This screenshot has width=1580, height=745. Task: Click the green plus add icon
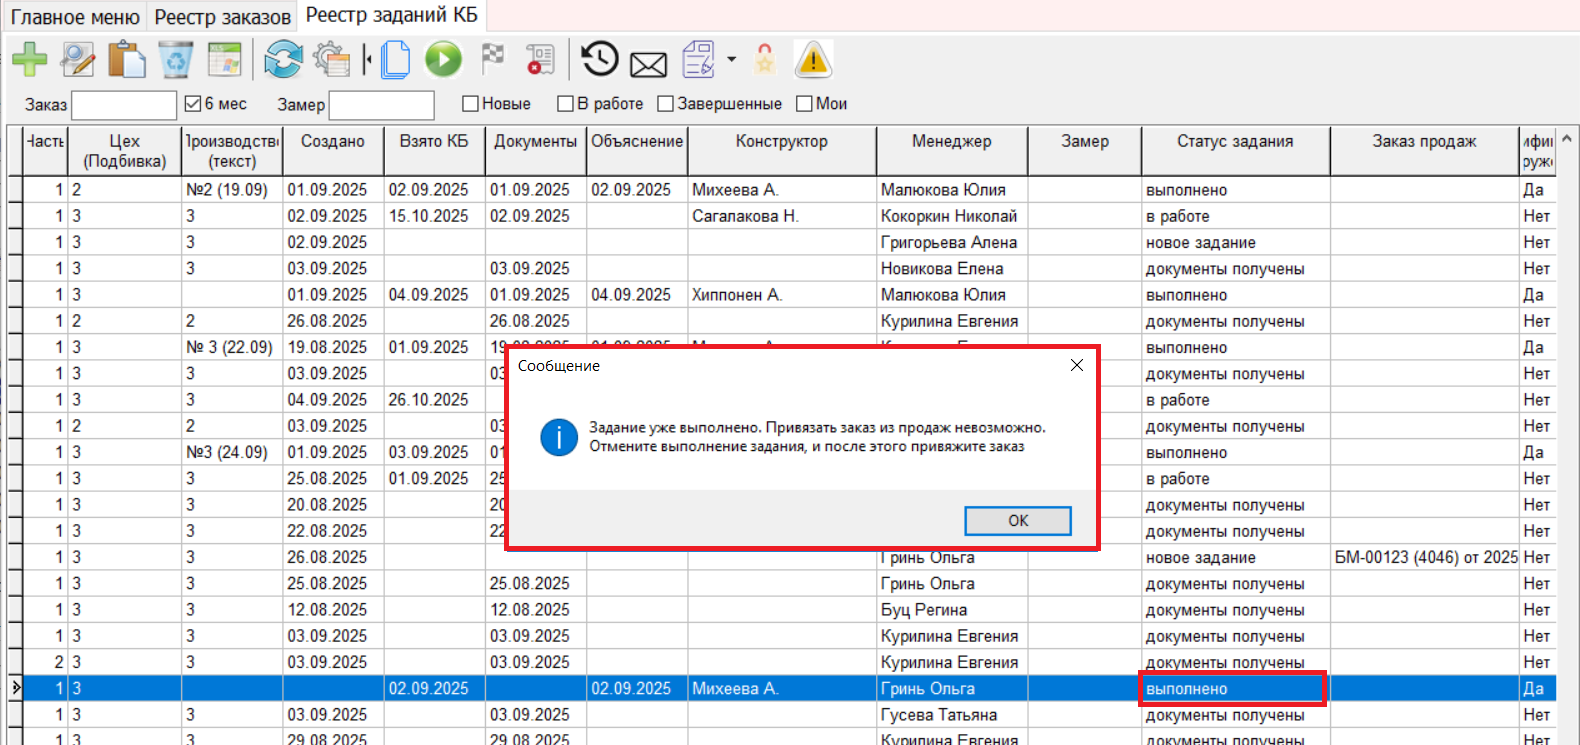29,60
